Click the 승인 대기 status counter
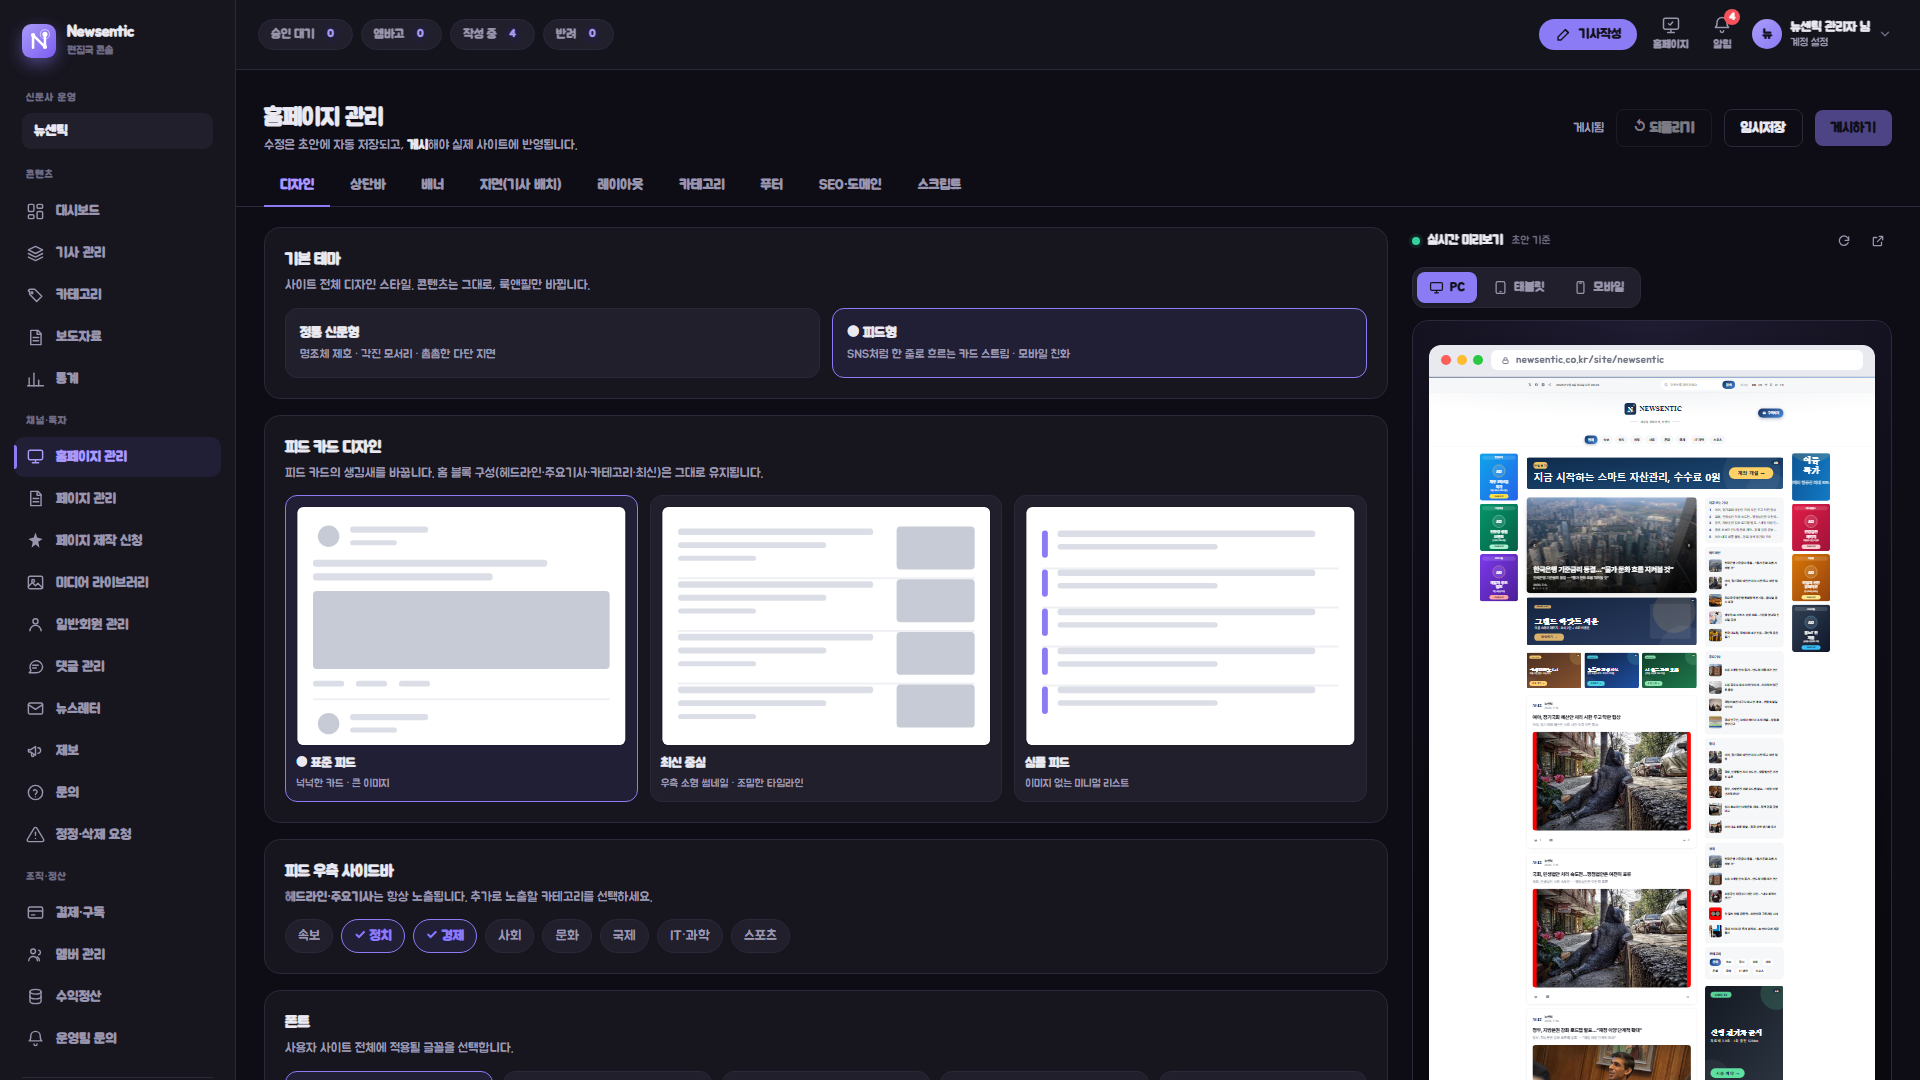 [305, 34]
